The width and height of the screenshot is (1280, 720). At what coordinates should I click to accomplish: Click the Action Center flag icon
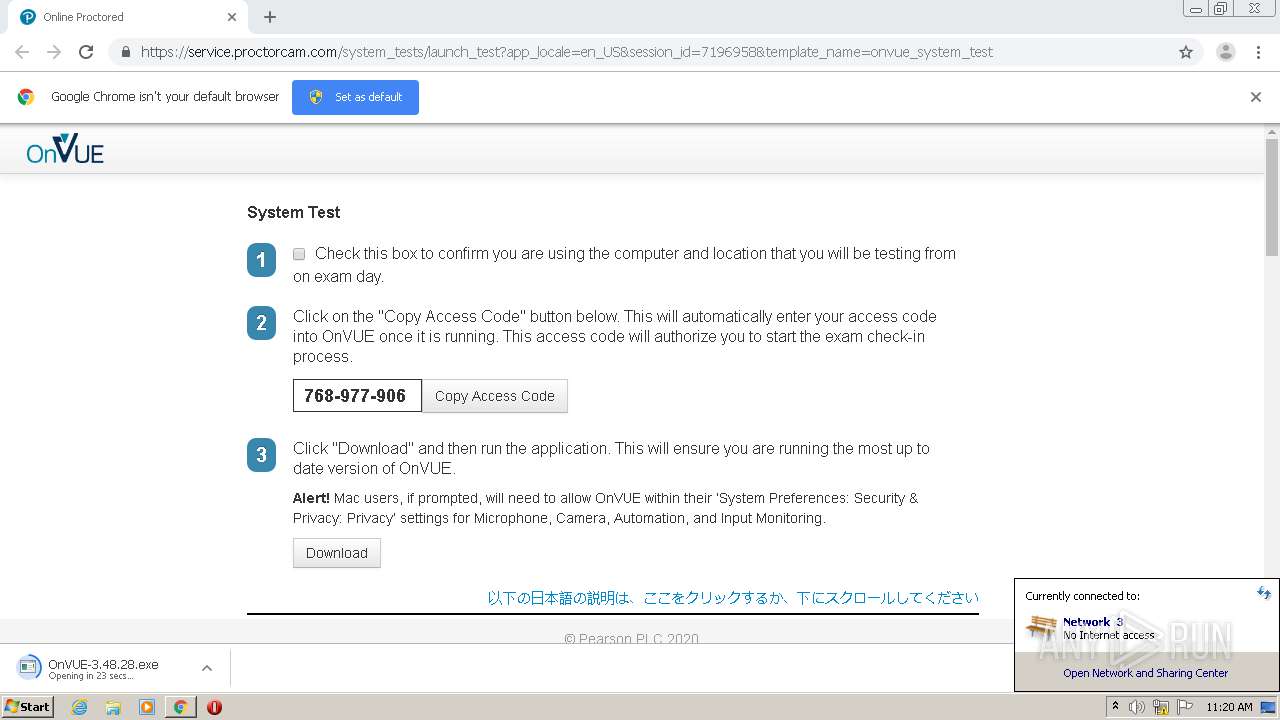click(1185, 707)
